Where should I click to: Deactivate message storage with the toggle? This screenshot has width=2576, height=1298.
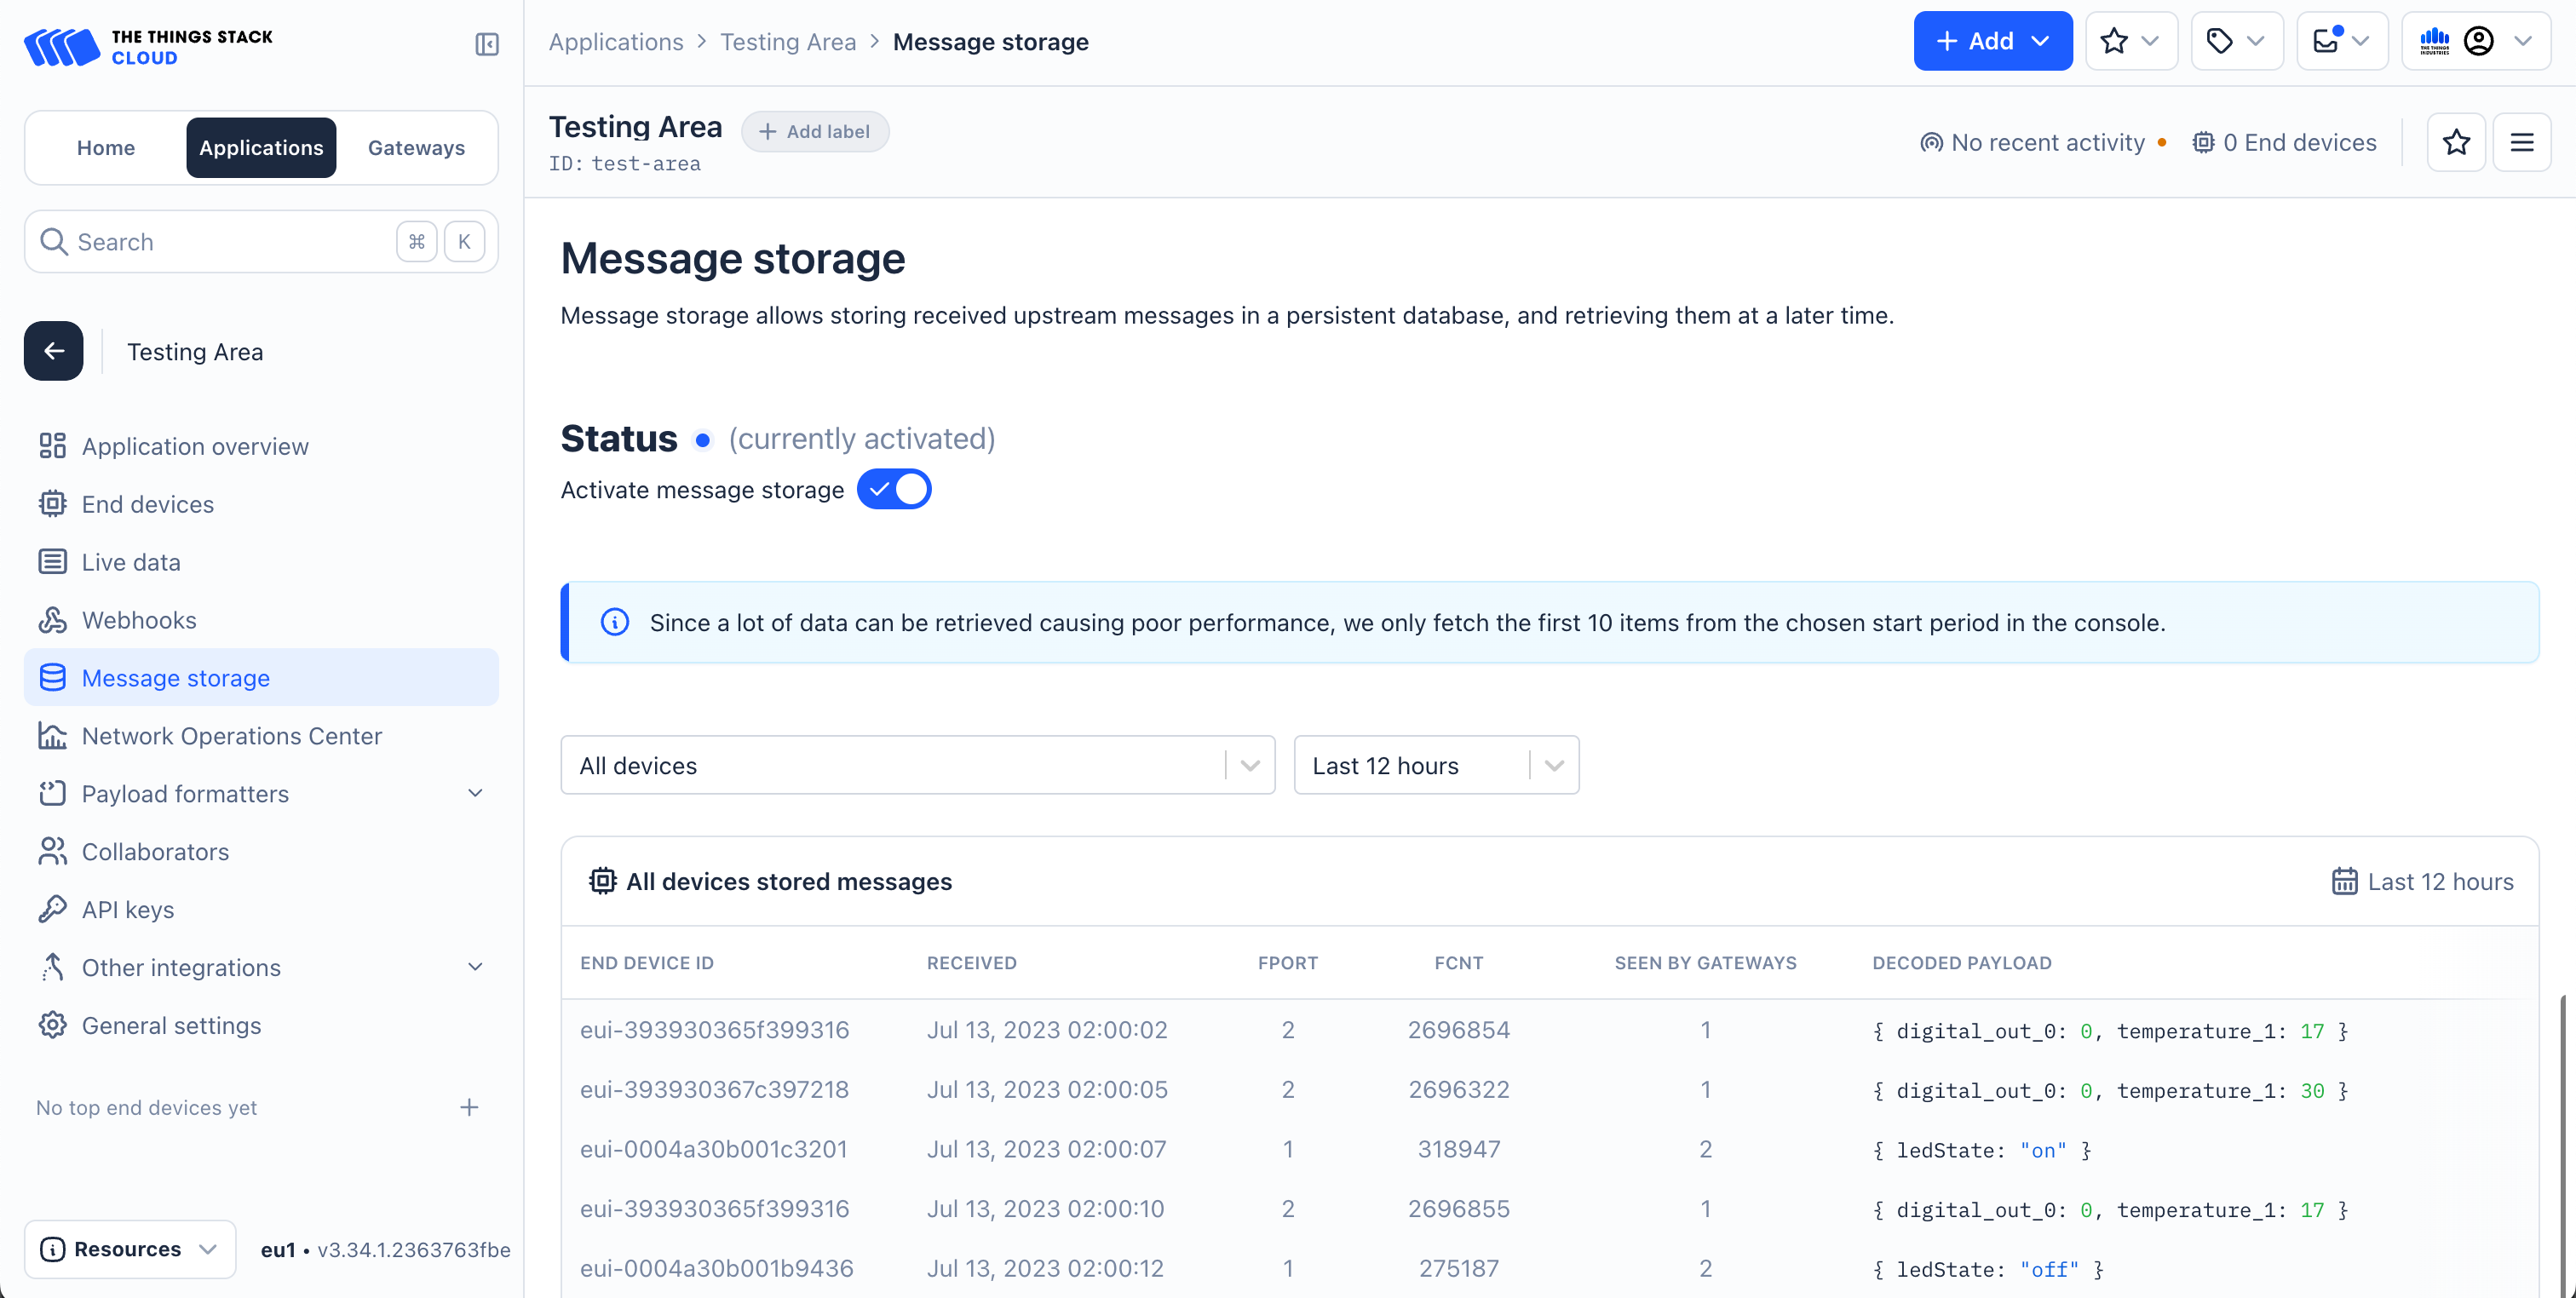[x=893, y=489]
